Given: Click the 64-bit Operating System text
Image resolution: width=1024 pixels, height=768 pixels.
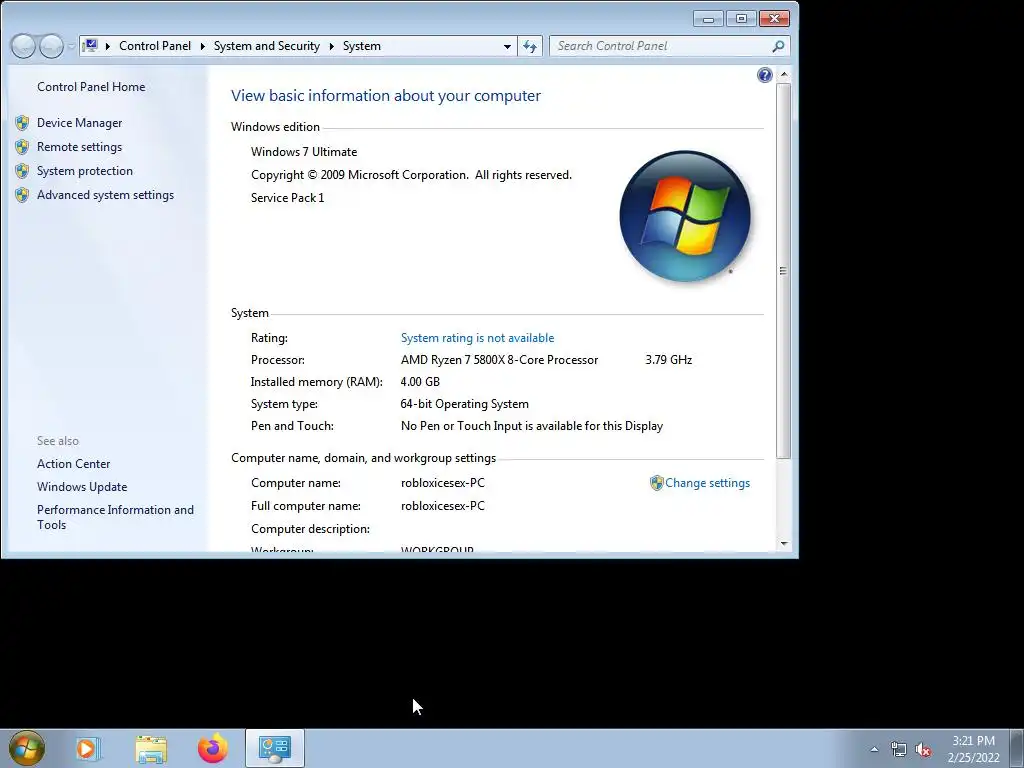Looking at the screenshot, I should pos(464,404).
